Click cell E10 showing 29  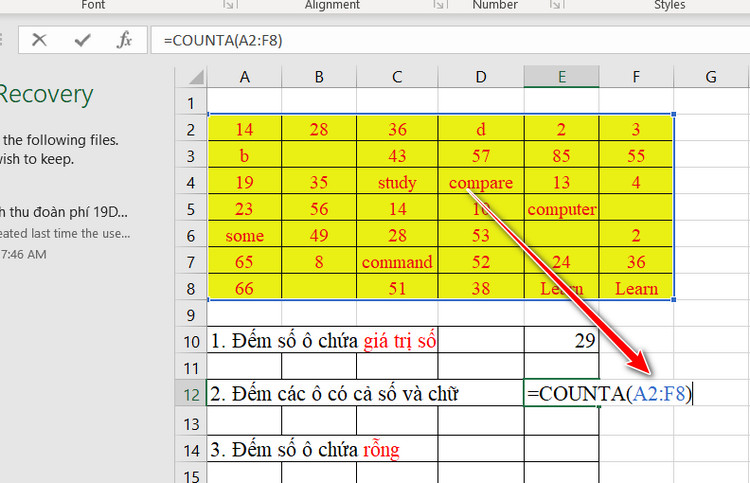coord(561,340)
